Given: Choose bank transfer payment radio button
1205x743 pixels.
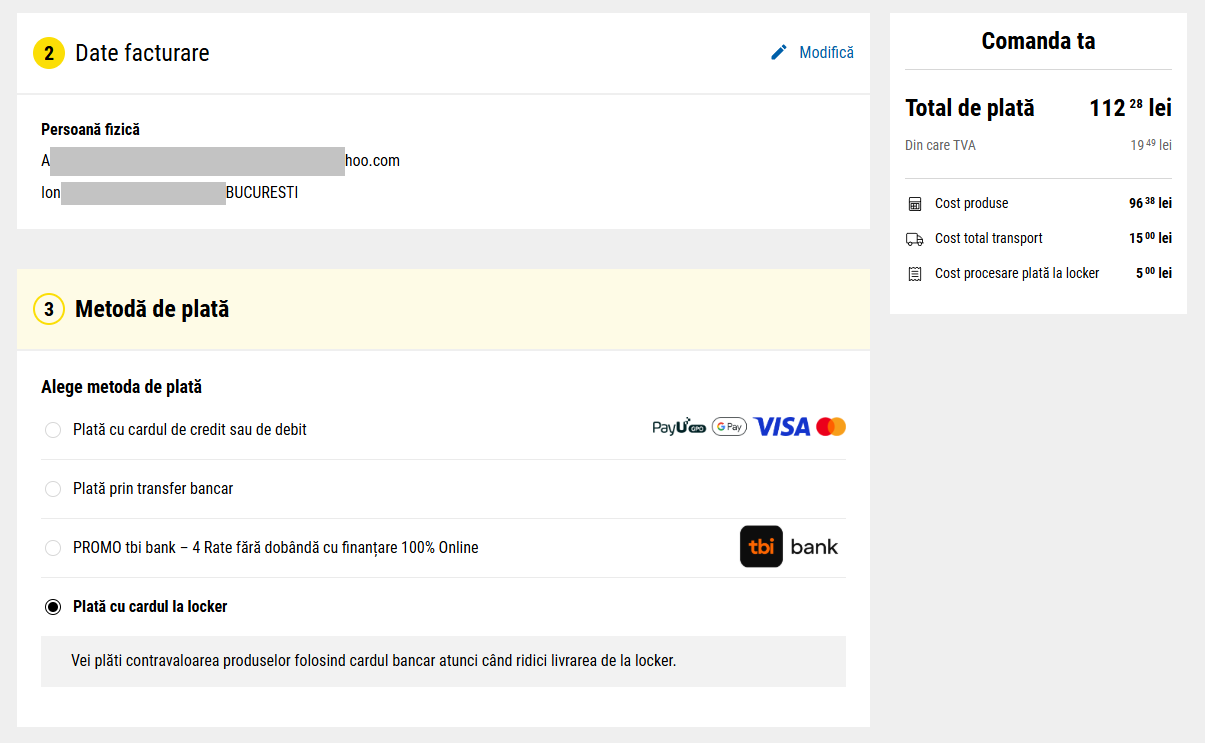Looking at the screenshot, I should pyautogui.click(x=53, y=489).
